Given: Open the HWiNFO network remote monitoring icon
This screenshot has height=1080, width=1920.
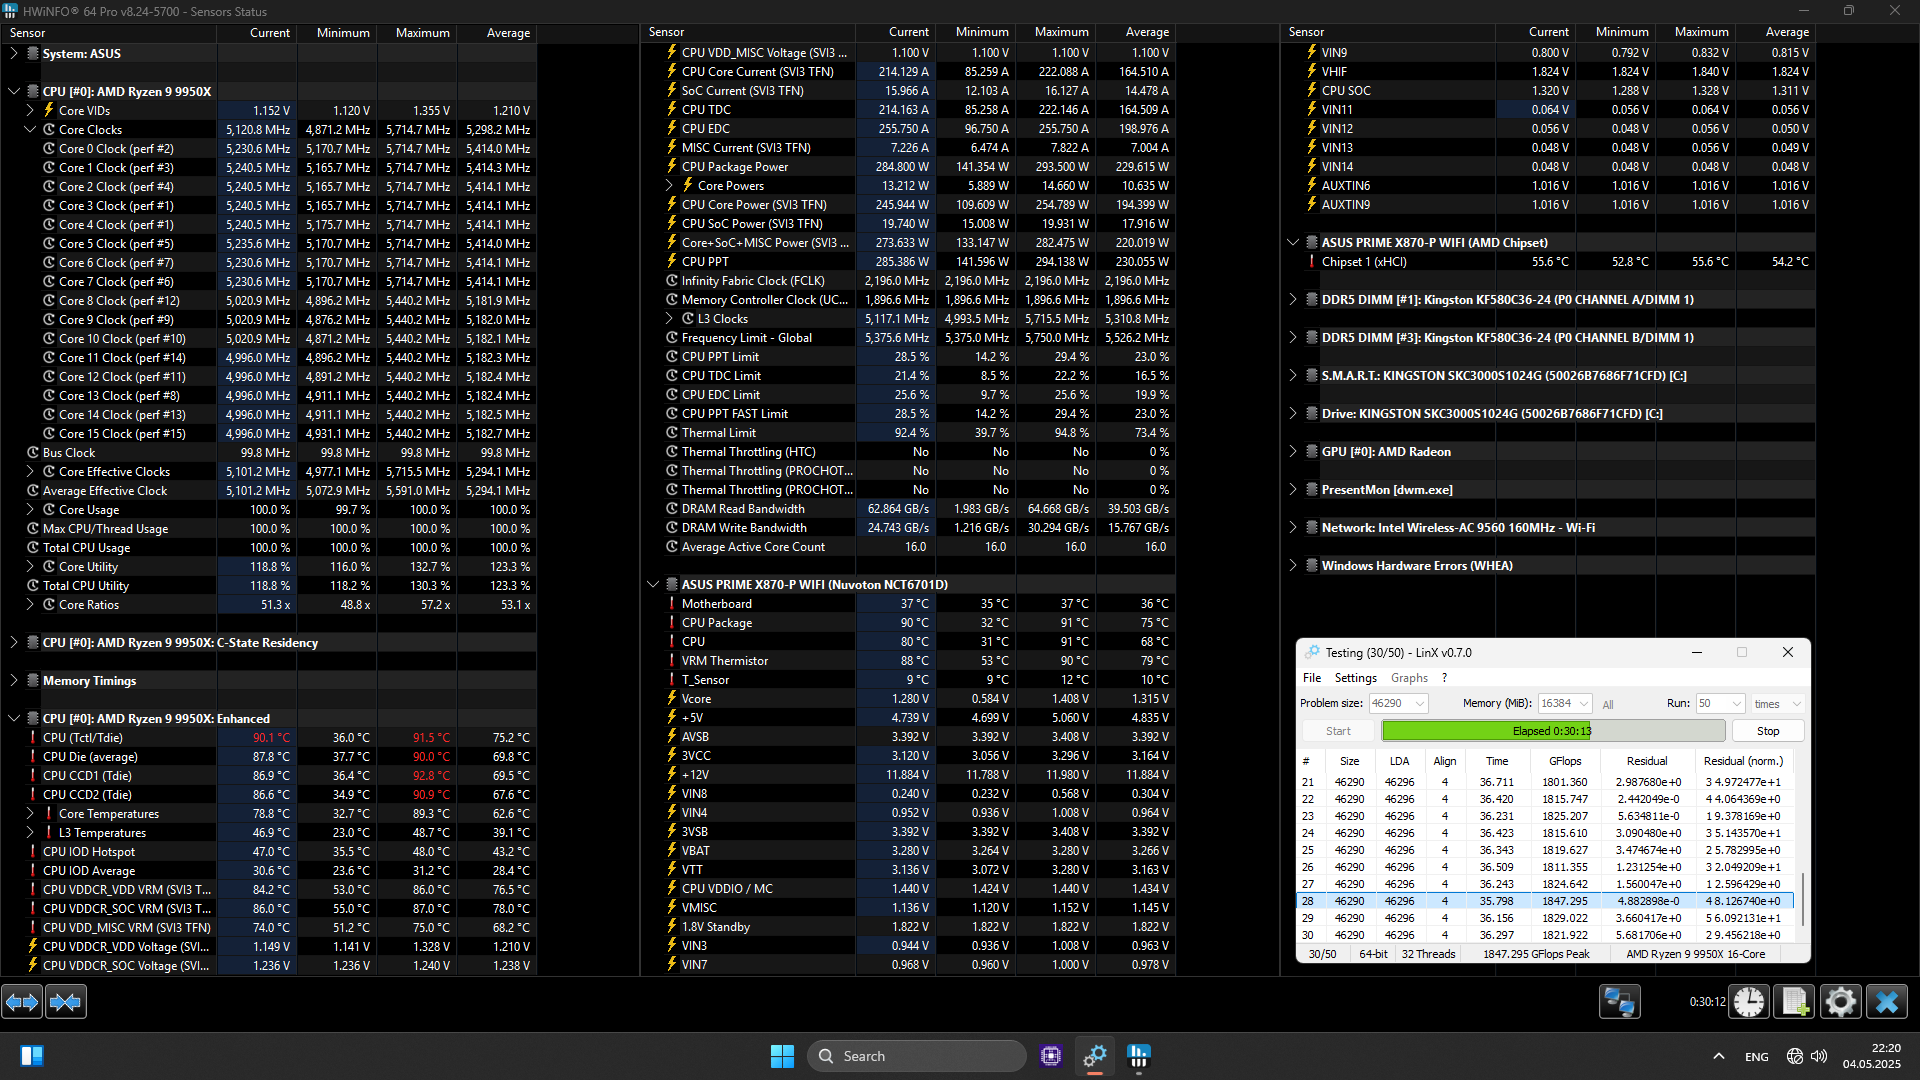Looking at the screenshot, I should click(x=1619, y=1001).
